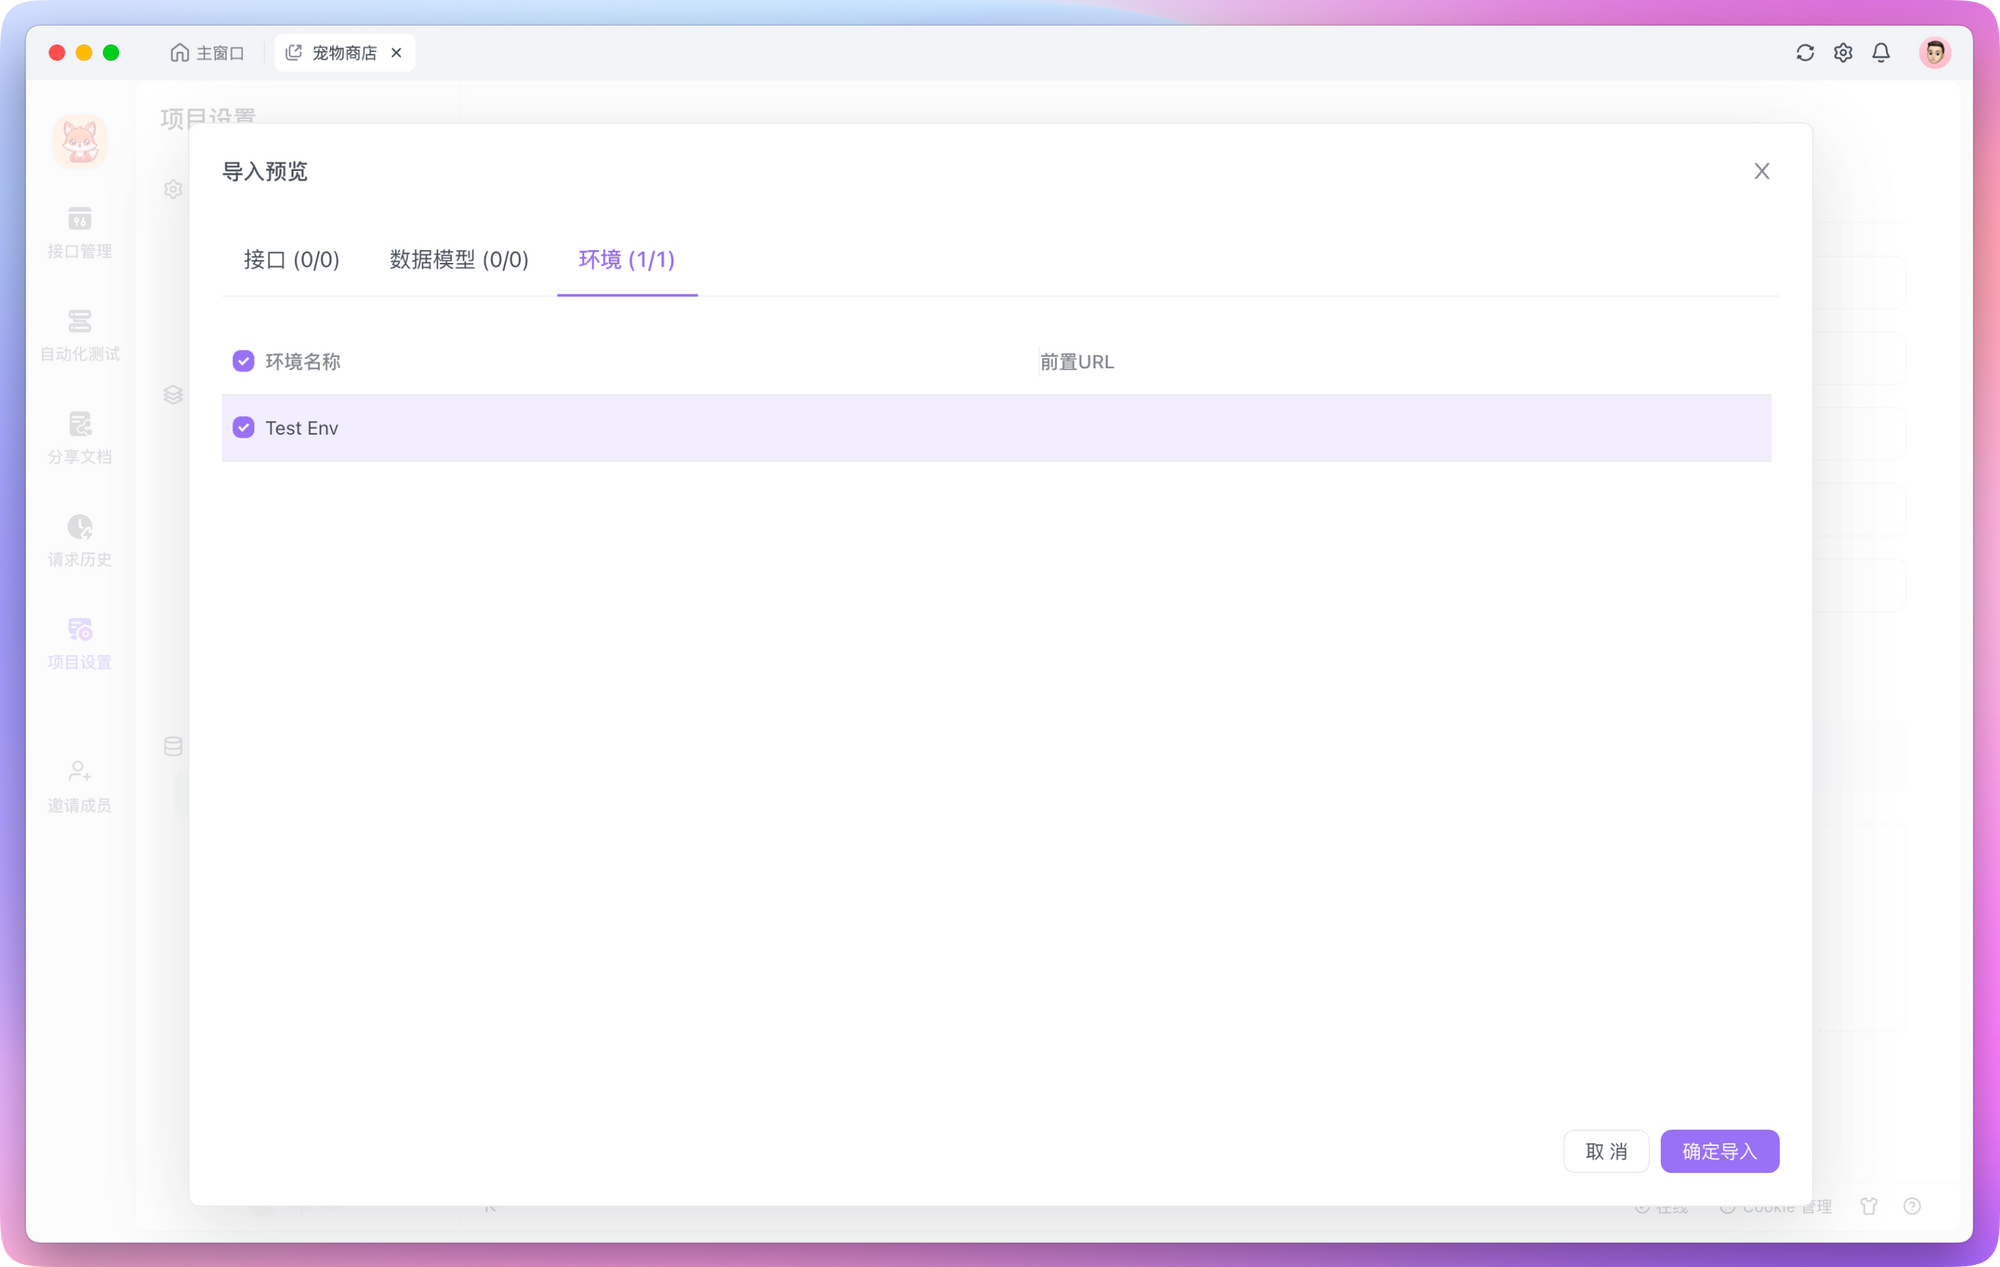Click the Test Env row text
This screenshot has width=2000, height=1267.
point(301,428)
